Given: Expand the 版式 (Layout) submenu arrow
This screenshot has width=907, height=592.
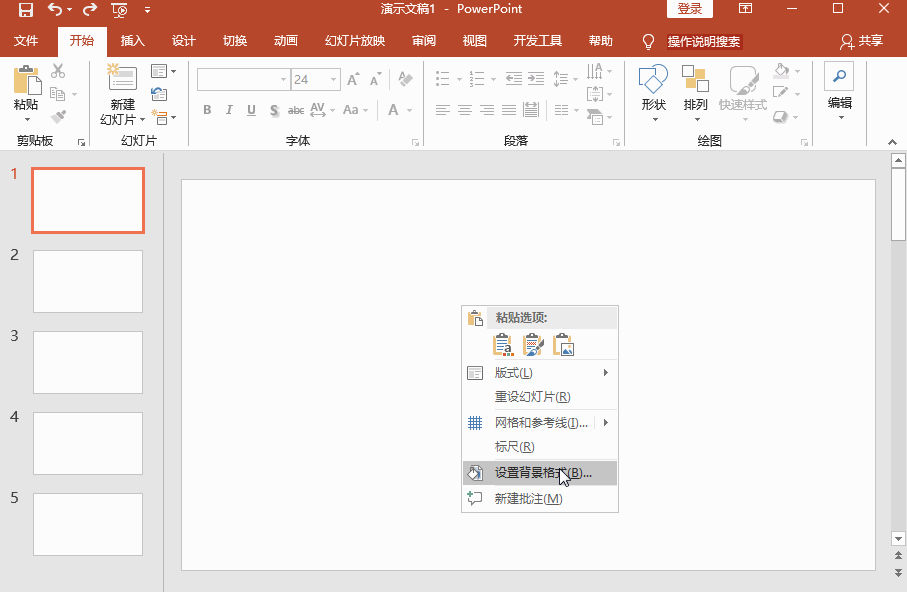Looking at the screenshot, I should (x=606, y=373).
